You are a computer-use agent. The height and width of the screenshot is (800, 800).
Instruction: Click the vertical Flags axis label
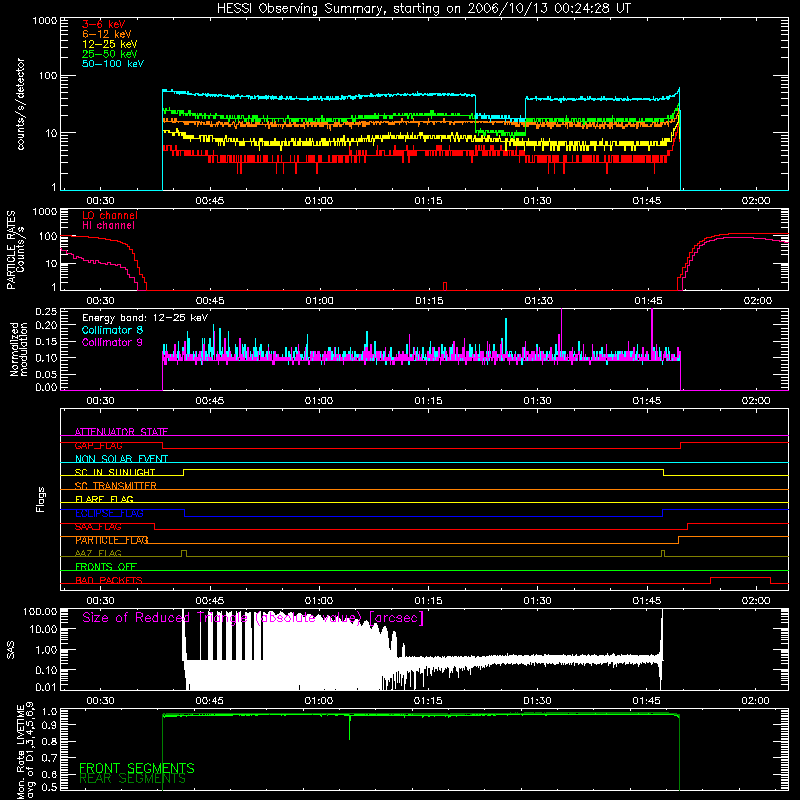point(41,499)
